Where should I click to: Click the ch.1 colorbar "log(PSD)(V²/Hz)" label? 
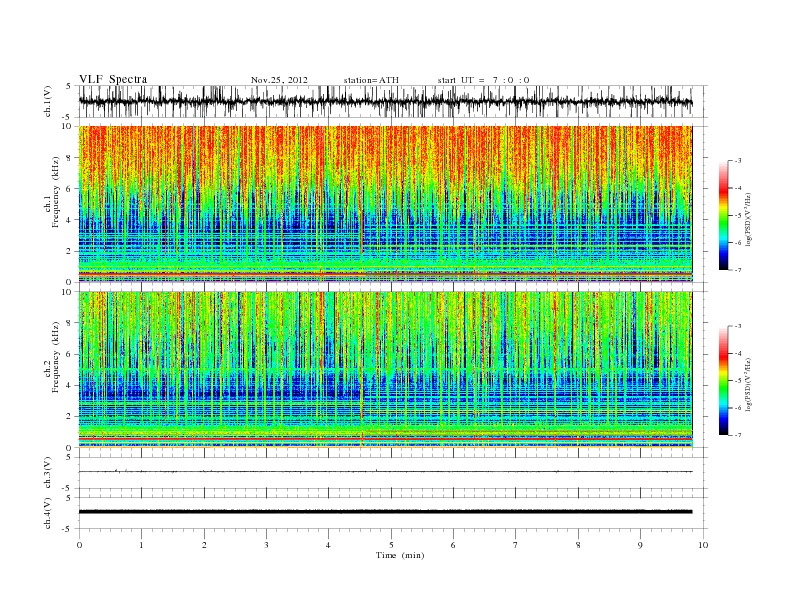(x=748, y=218)
